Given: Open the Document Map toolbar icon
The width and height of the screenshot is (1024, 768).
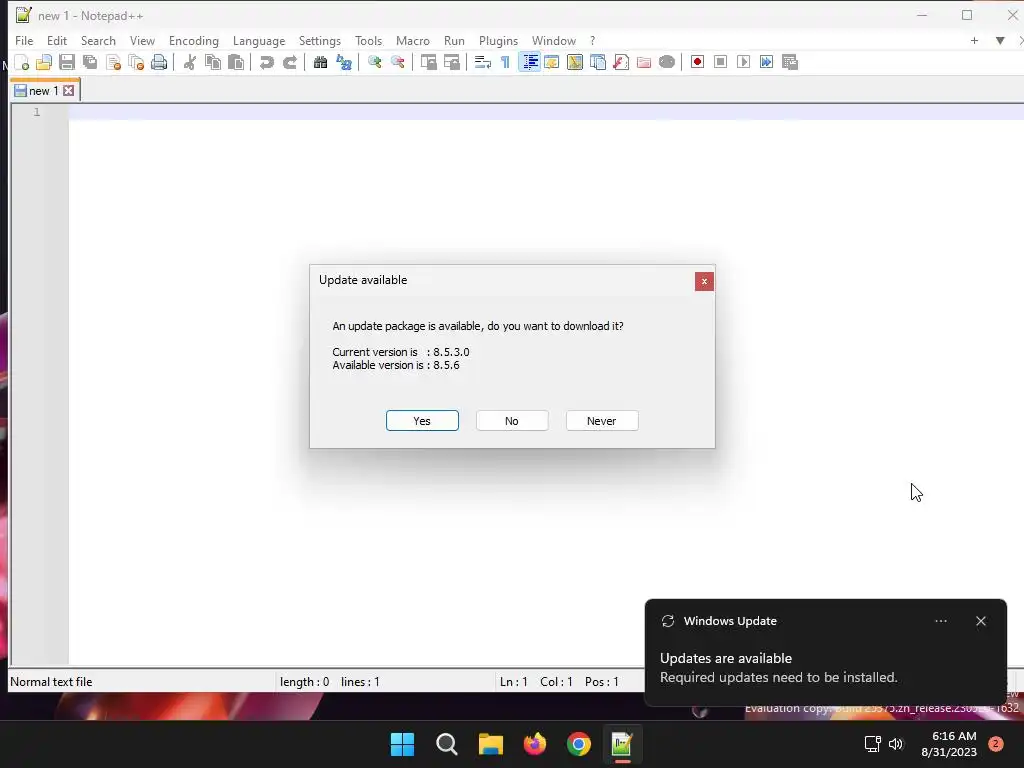Looking at the screenshot, I should (575, 62).
